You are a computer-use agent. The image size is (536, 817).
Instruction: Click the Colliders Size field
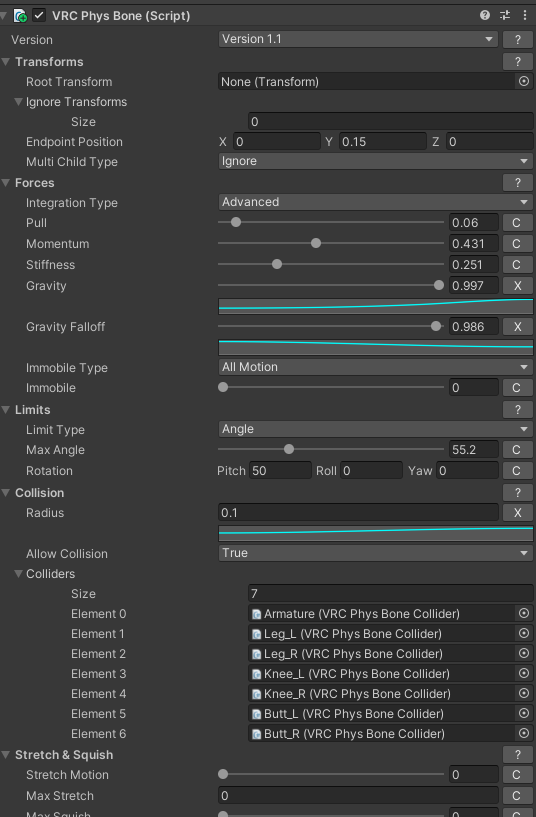391,593
